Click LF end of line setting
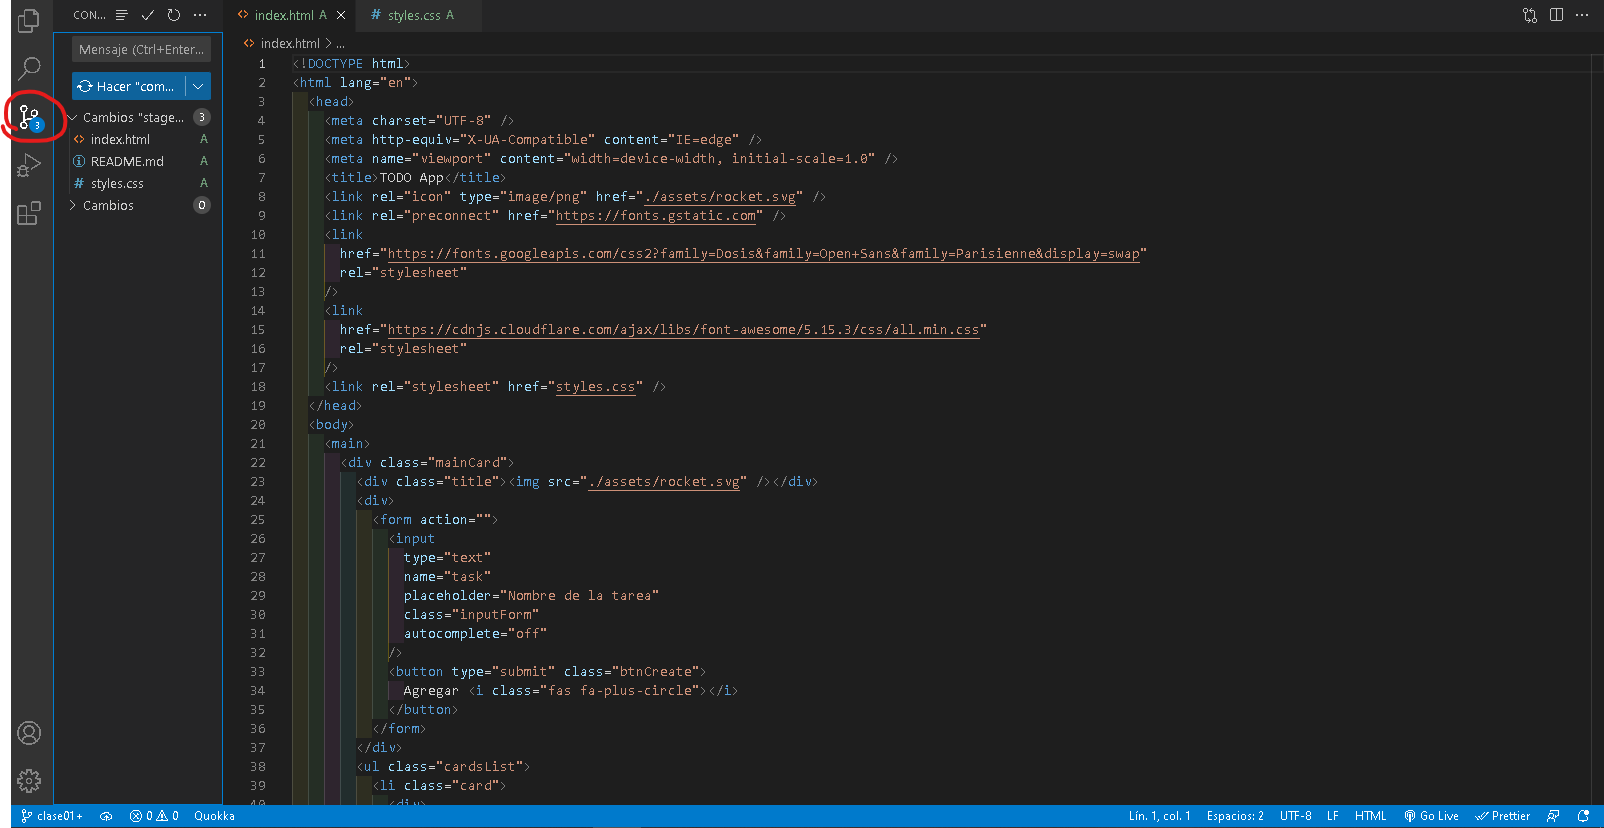1604x828 pixels. coord(1332,816)
